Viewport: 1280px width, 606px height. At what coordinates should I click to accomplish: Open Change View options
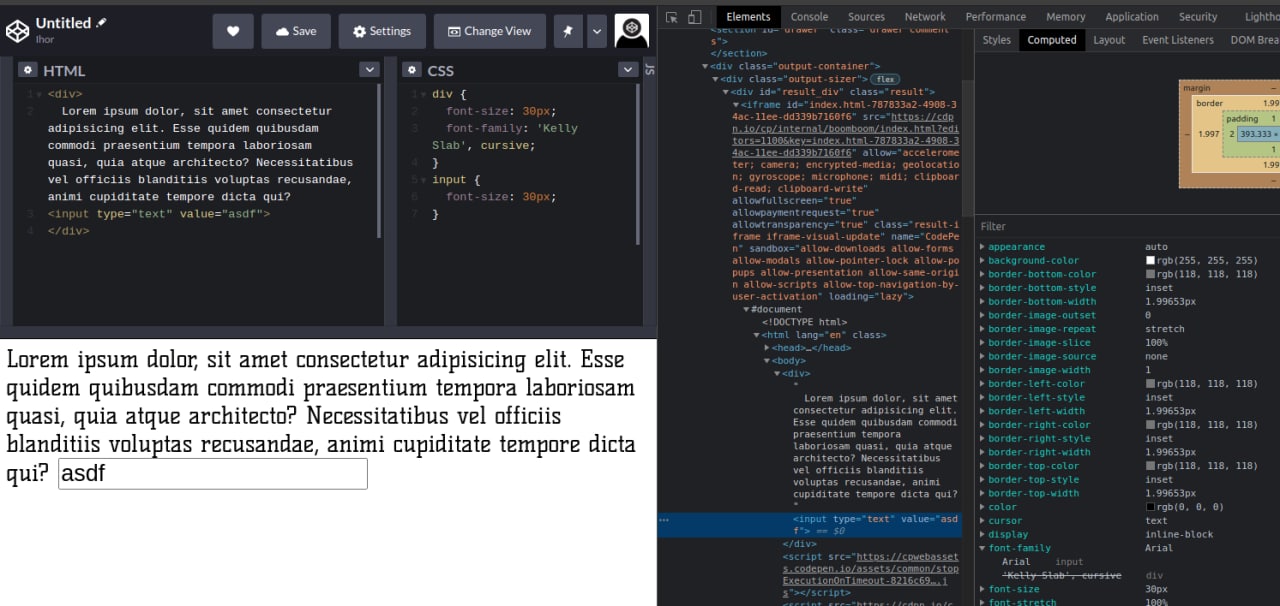coord(490,31)
